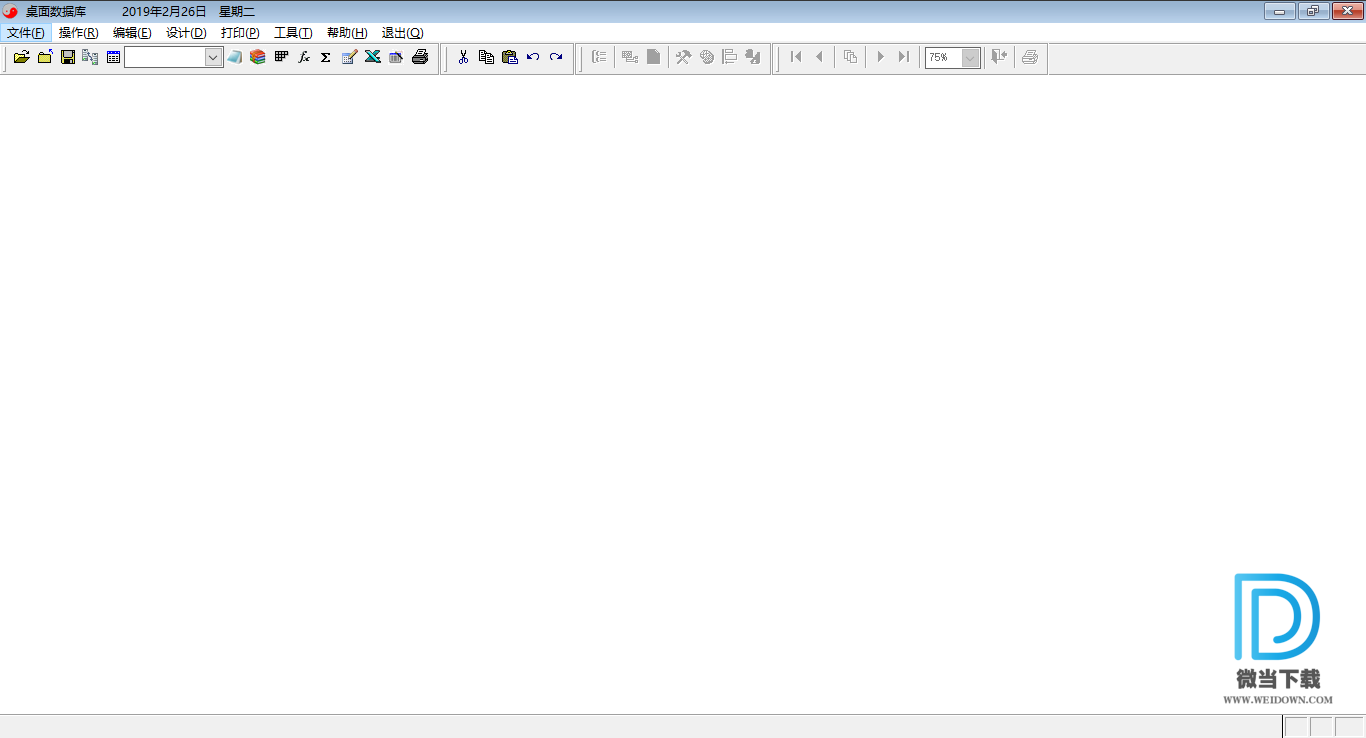Screen dimensions: 1366x738
Task: Click the green Excel X icon
Action: coord(372,57)
